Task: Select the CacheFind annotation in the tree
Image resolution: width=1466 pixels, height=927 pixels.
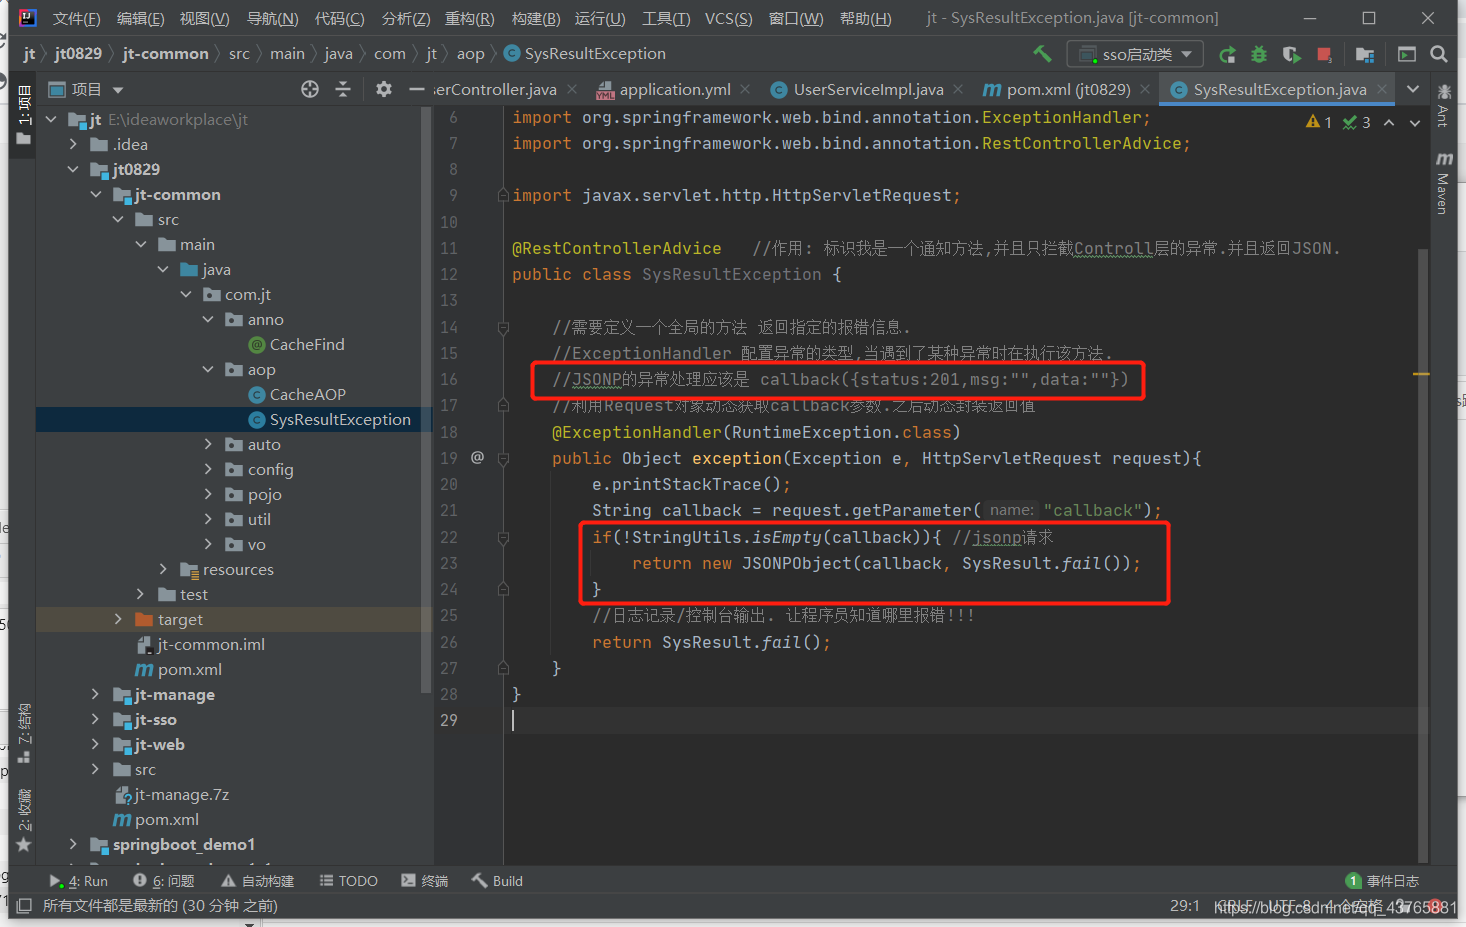Action: coord(296,344)
